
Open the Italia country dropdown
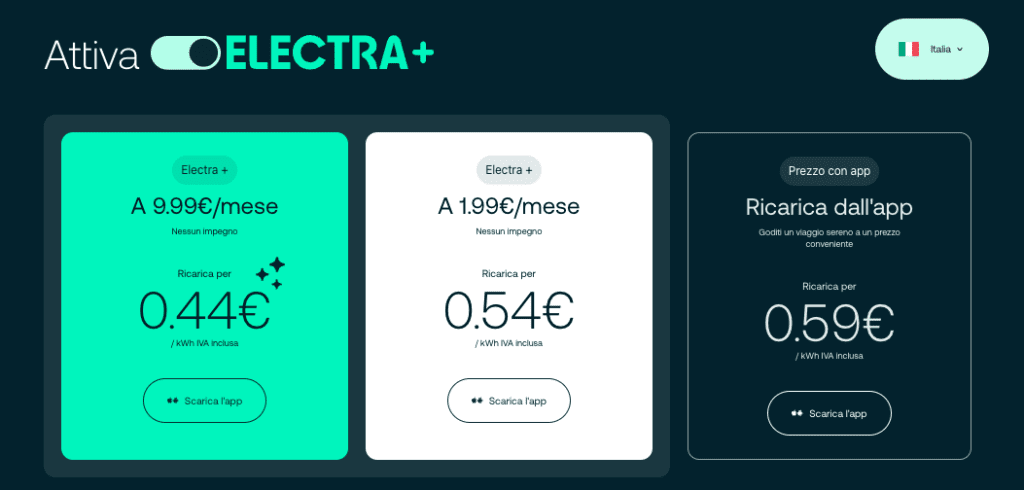931,49
